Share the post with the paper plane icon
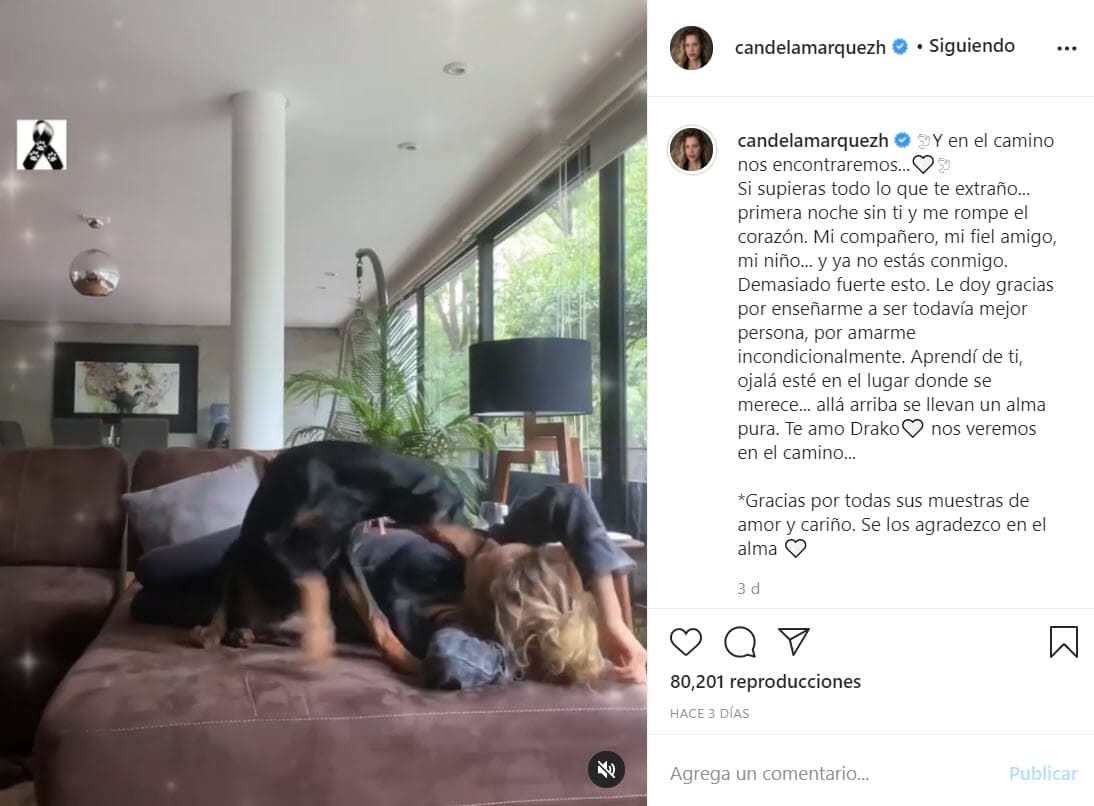The width and height of the screenshot is (1094, 806). pos(793,641)
